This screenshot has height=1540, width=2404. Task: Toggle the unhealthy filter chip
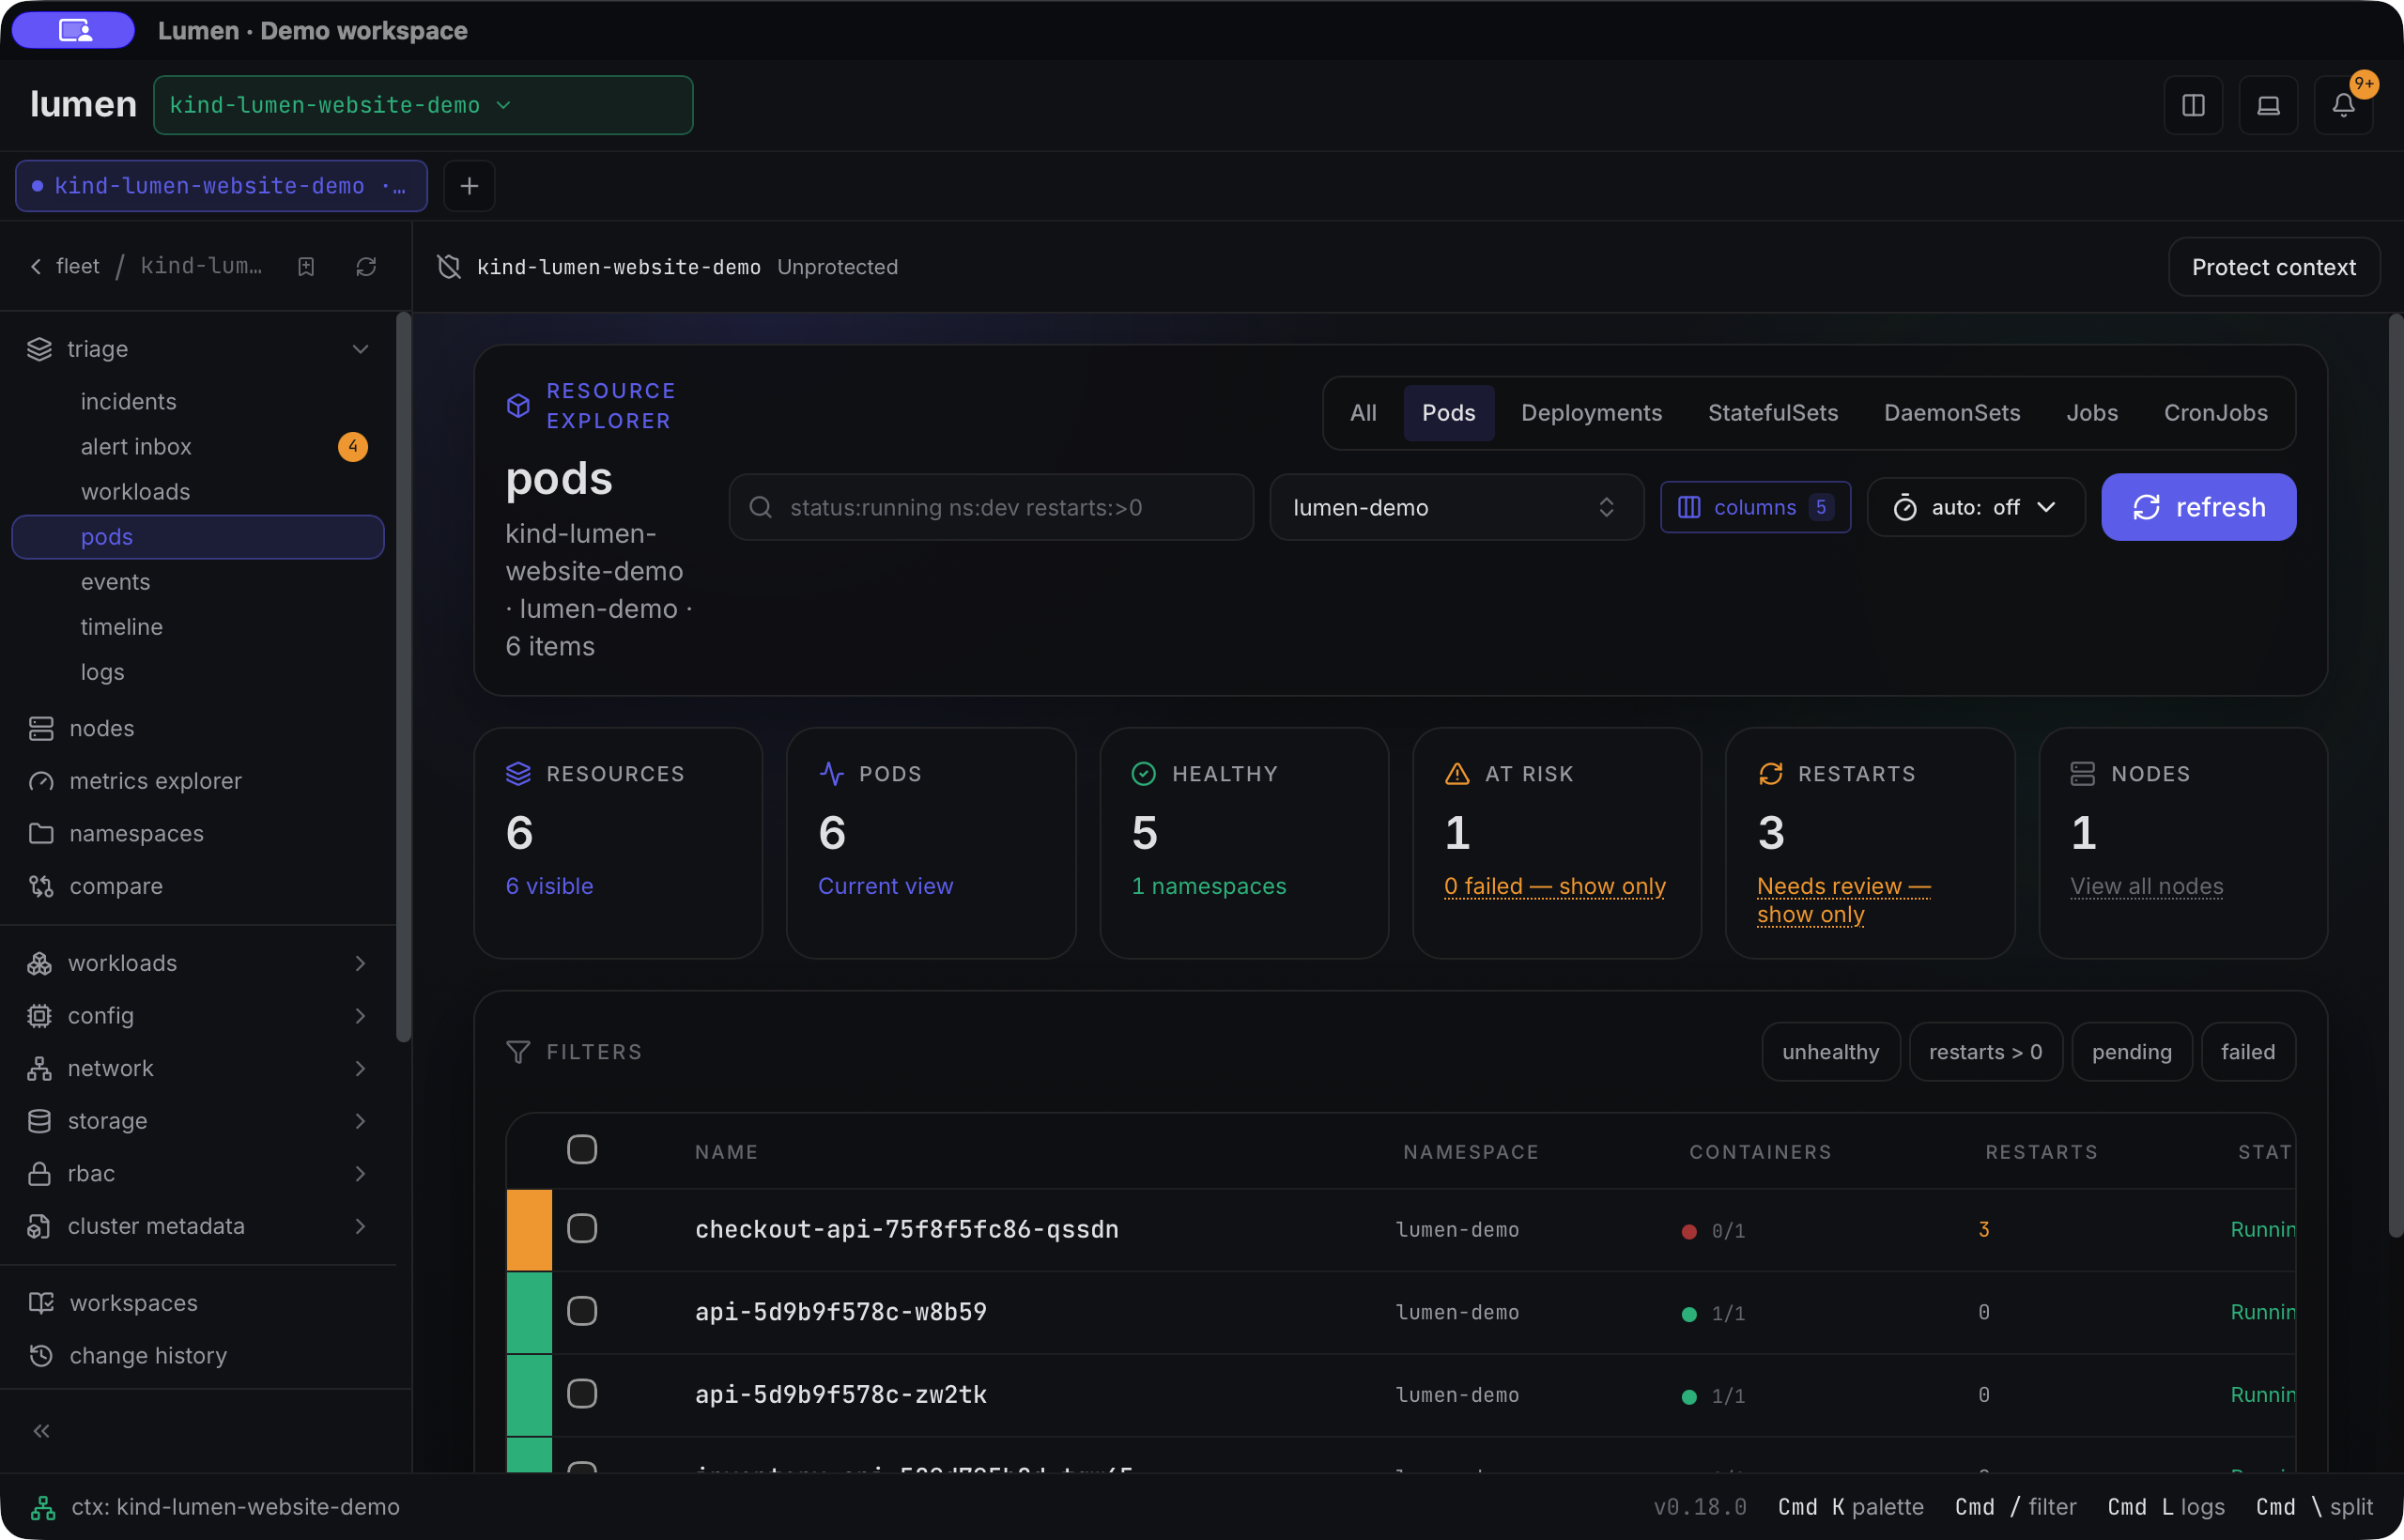(1830, 1052)
